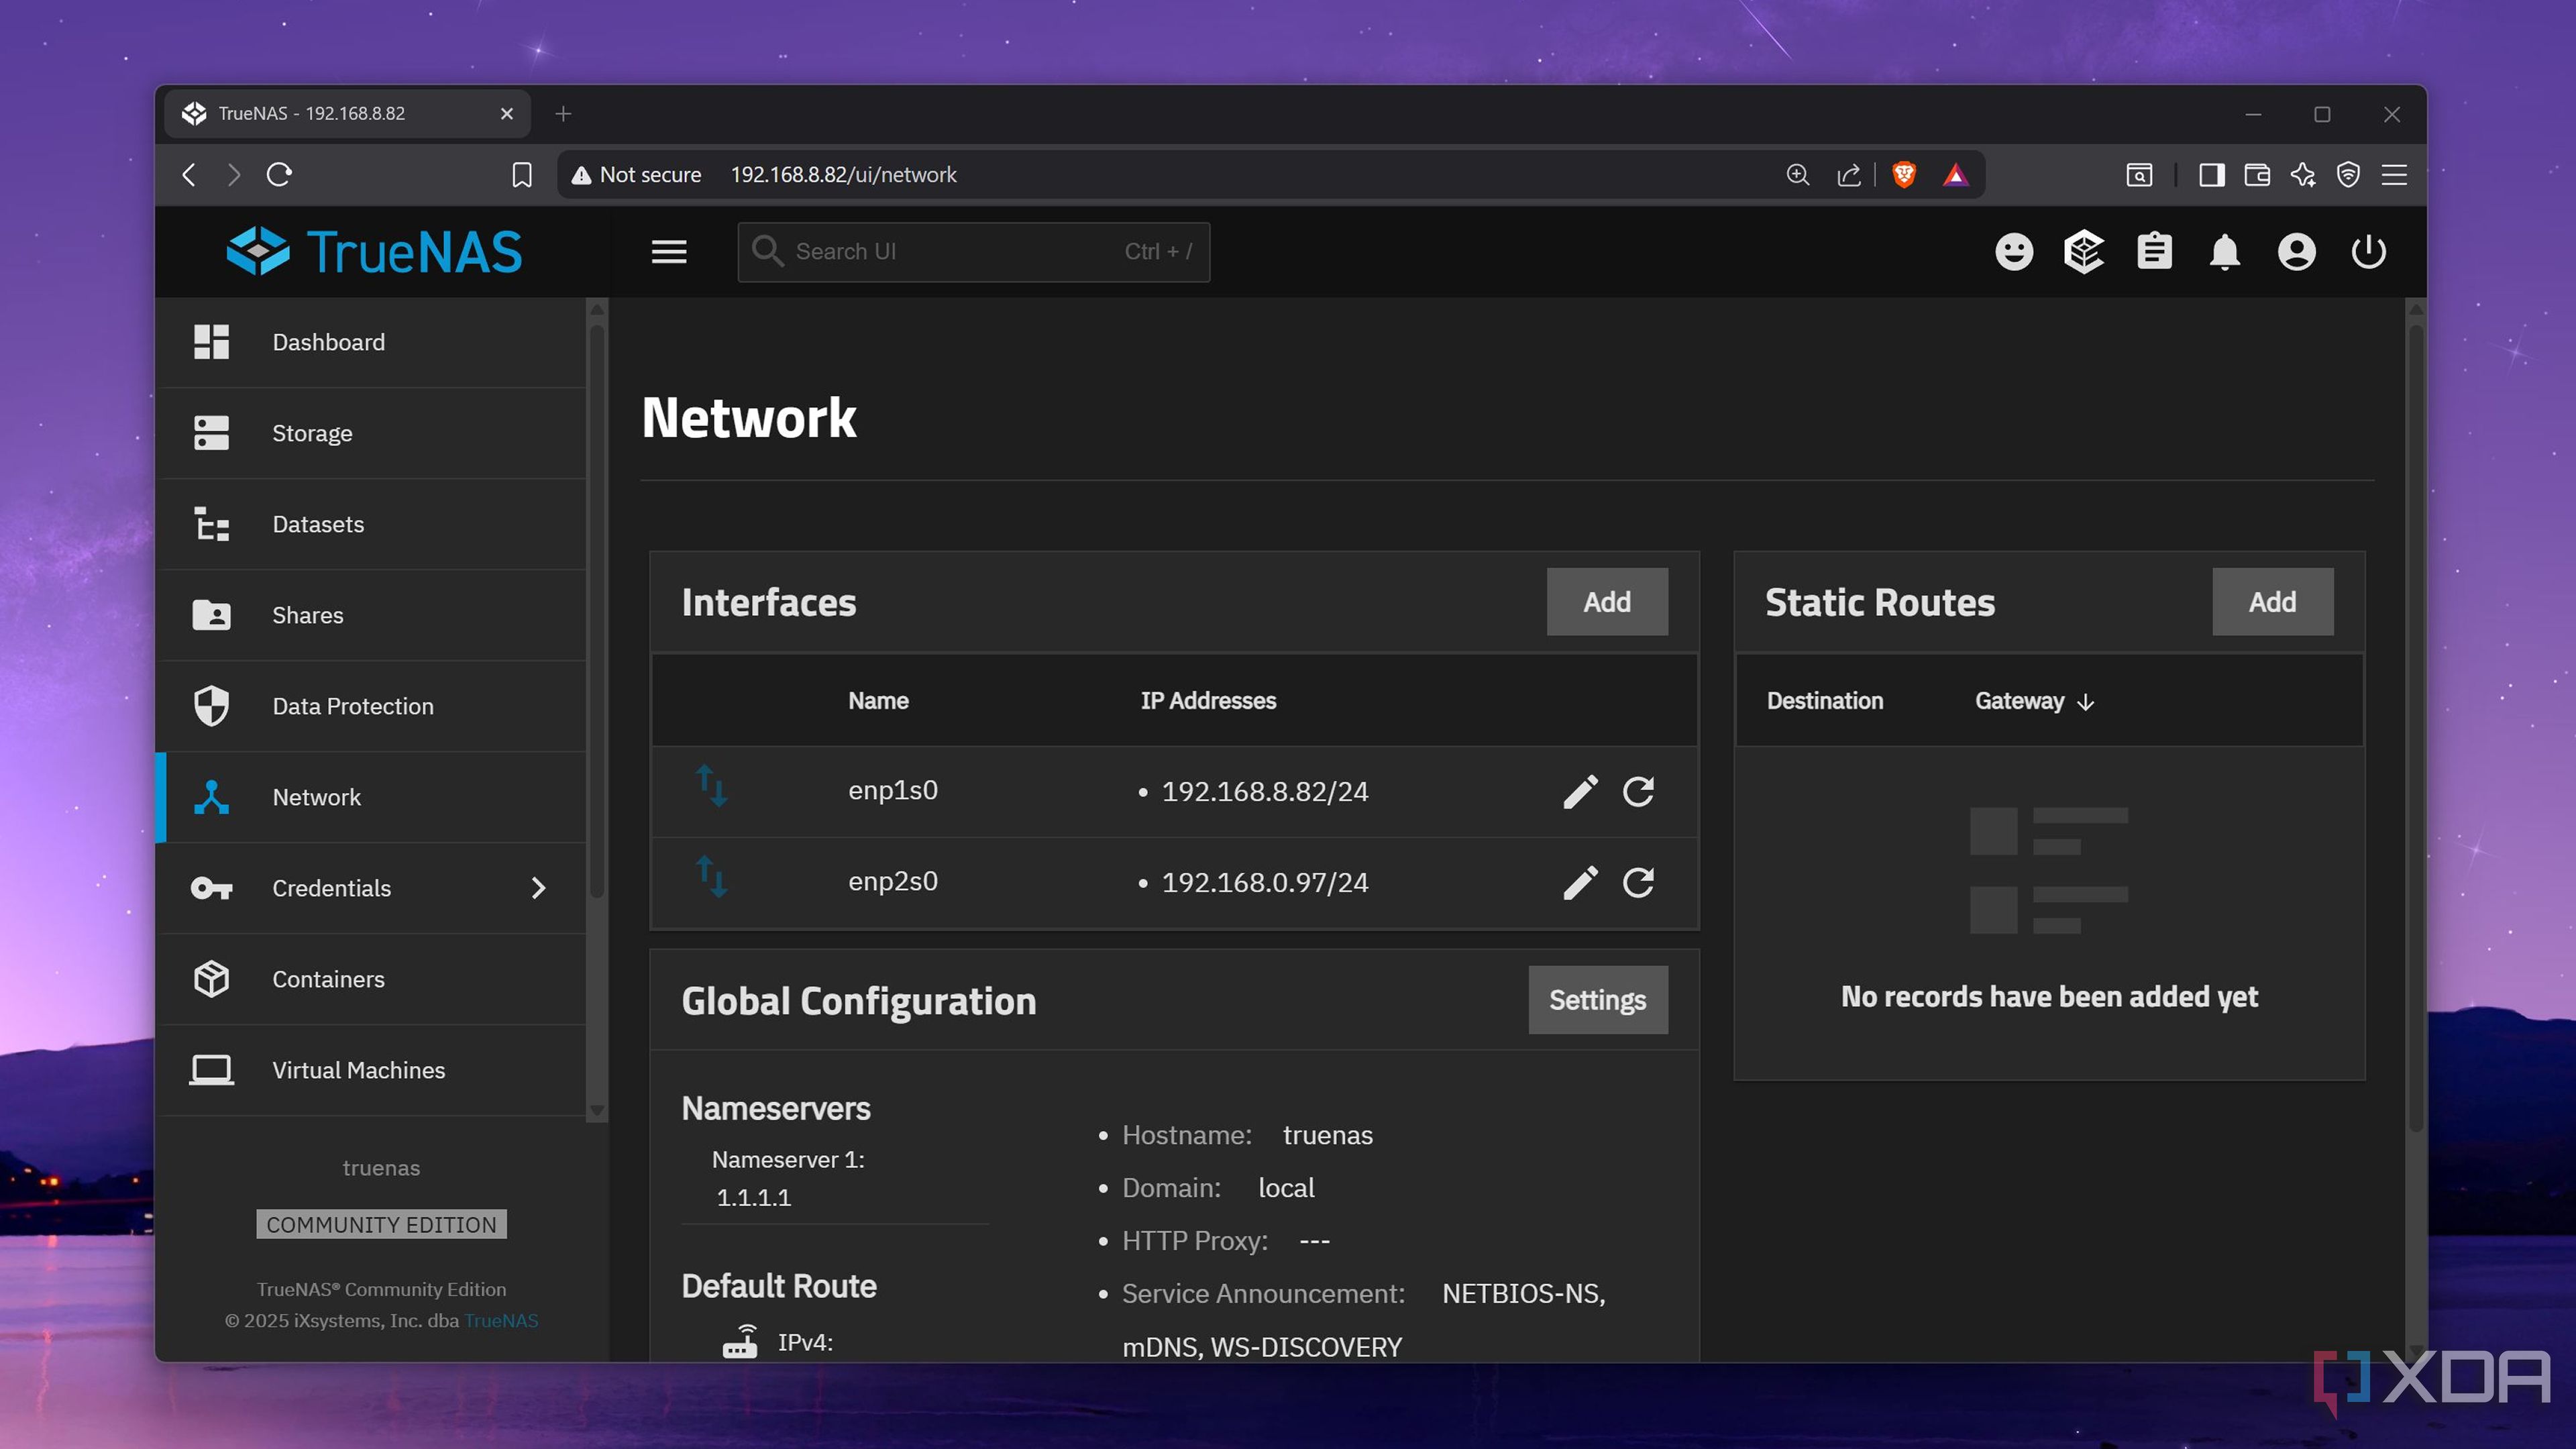Screen dimensions: 2576x1449
Task: Open the user account icon
Action: 2296,252
